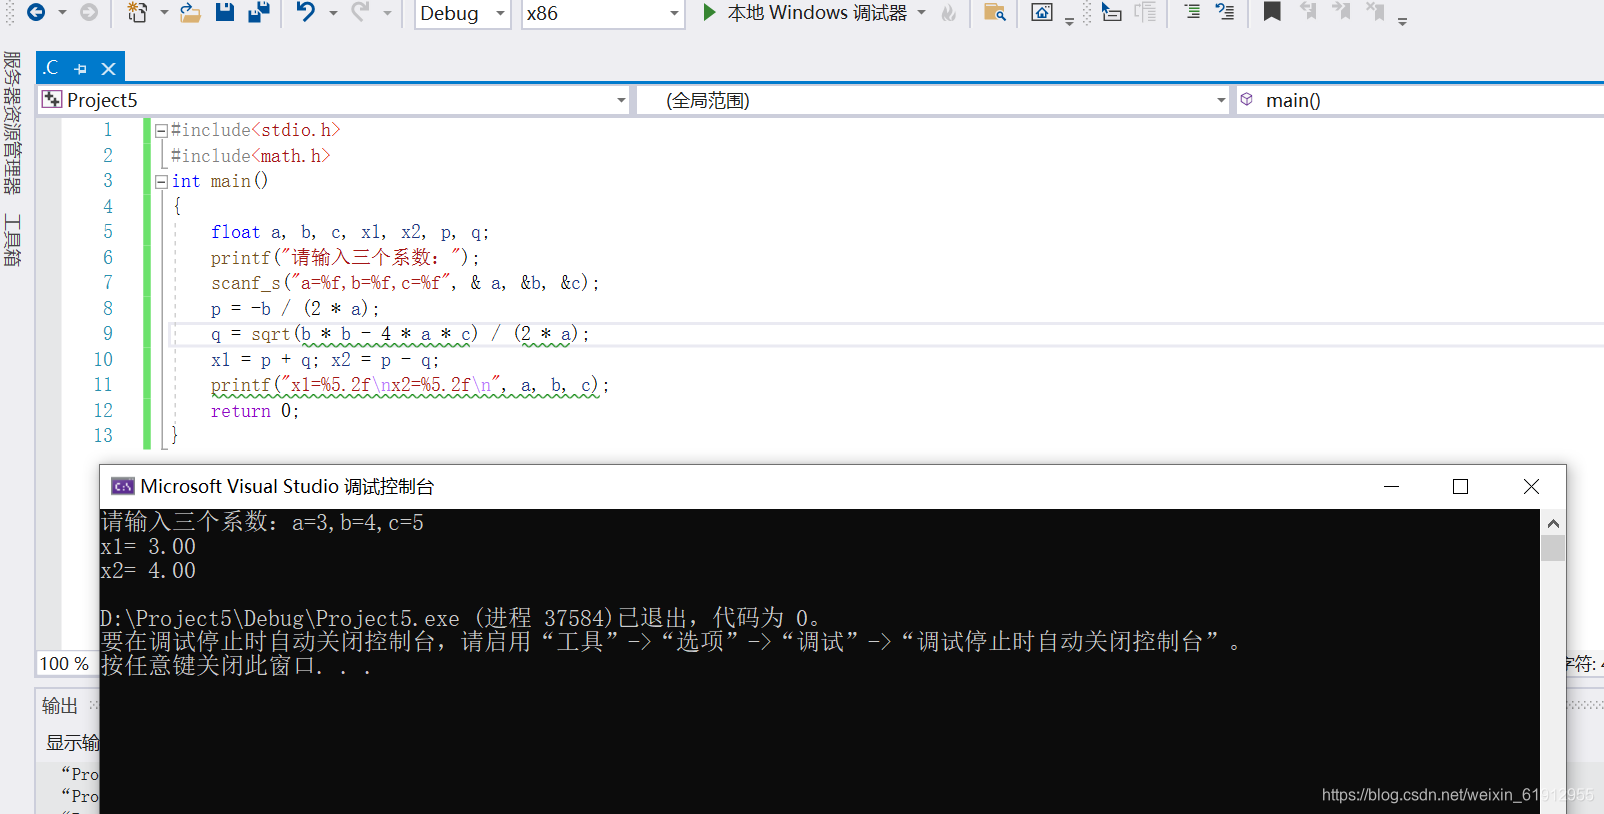This screenshot has width=1604, height=814.
Task: Click the Save All icon
Action: click(259, 12)
